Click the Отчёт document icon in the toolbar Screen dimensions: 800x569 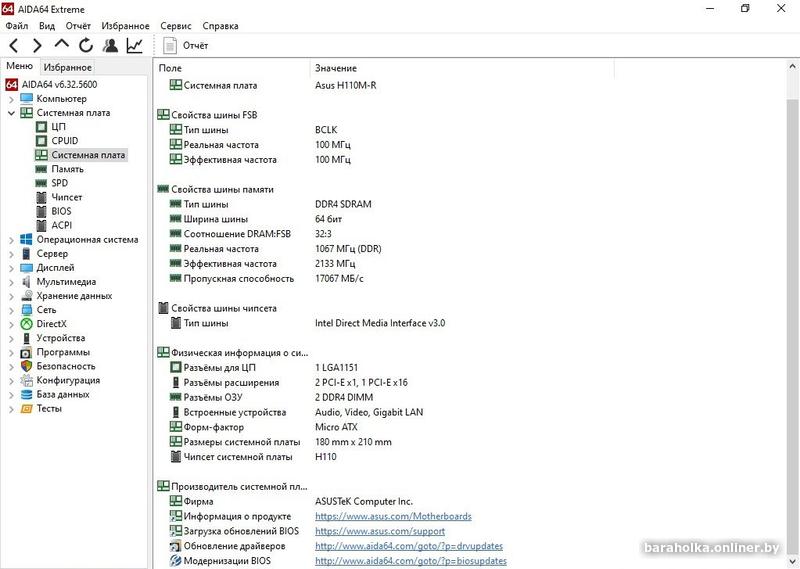169,45
